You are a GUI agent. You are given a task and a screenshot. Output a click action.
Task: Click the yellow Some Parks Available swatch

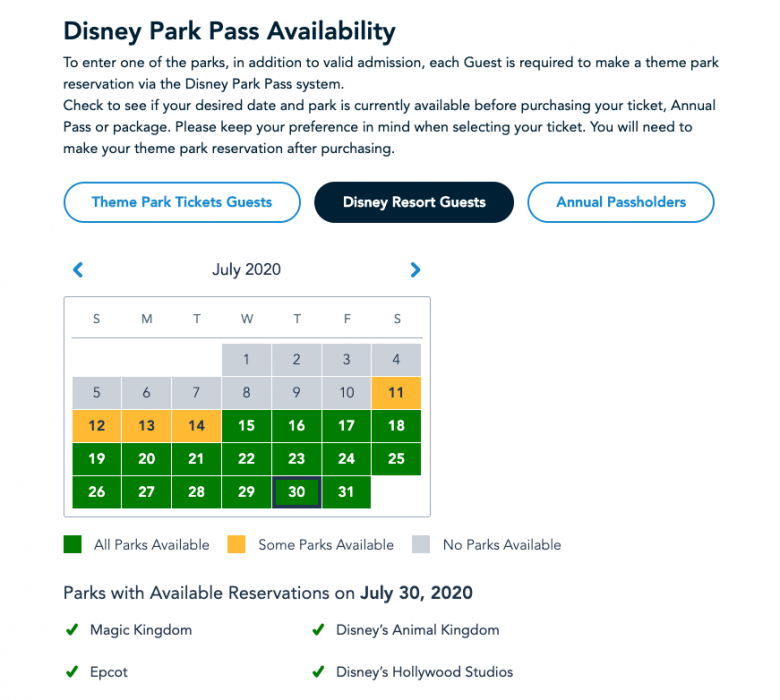(x=236, y=544)
